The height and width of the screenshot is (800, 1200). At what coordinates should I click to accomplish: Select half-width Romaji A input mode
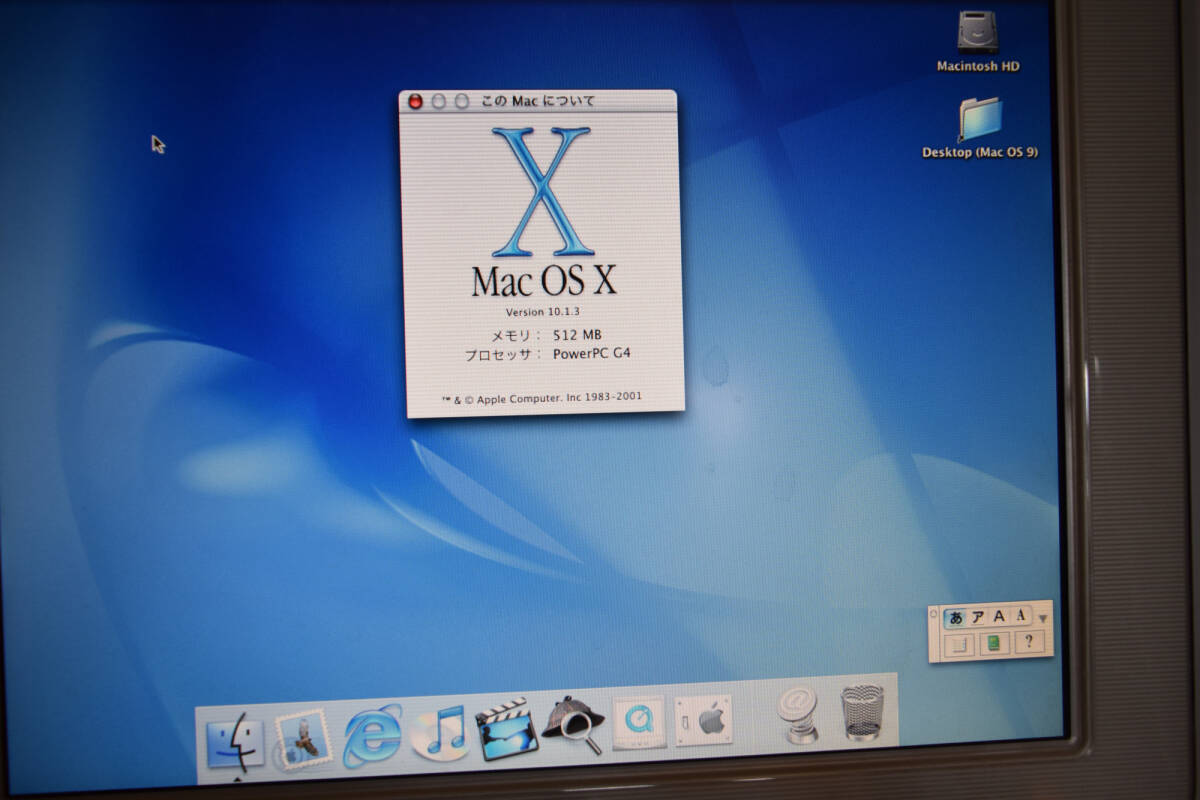(1019, 615)
